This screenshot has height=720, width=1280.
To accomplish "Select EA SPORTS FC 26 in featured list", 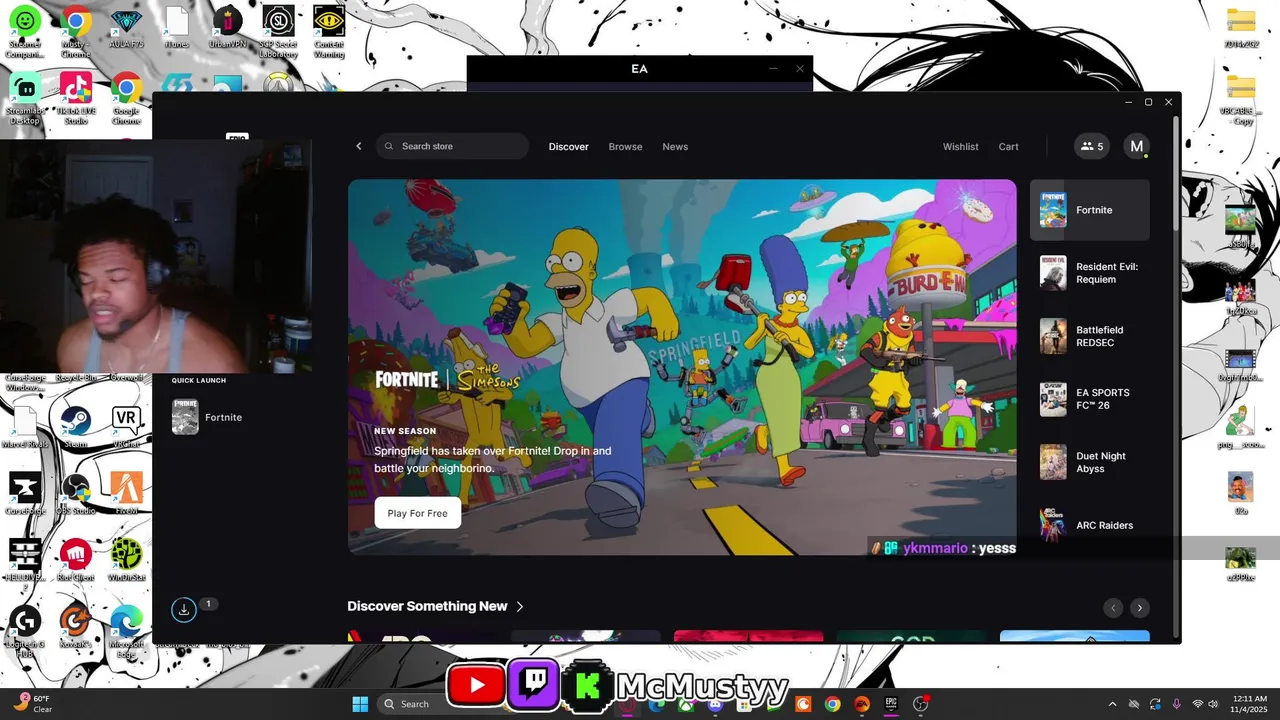I will (x=1090, y=399).
